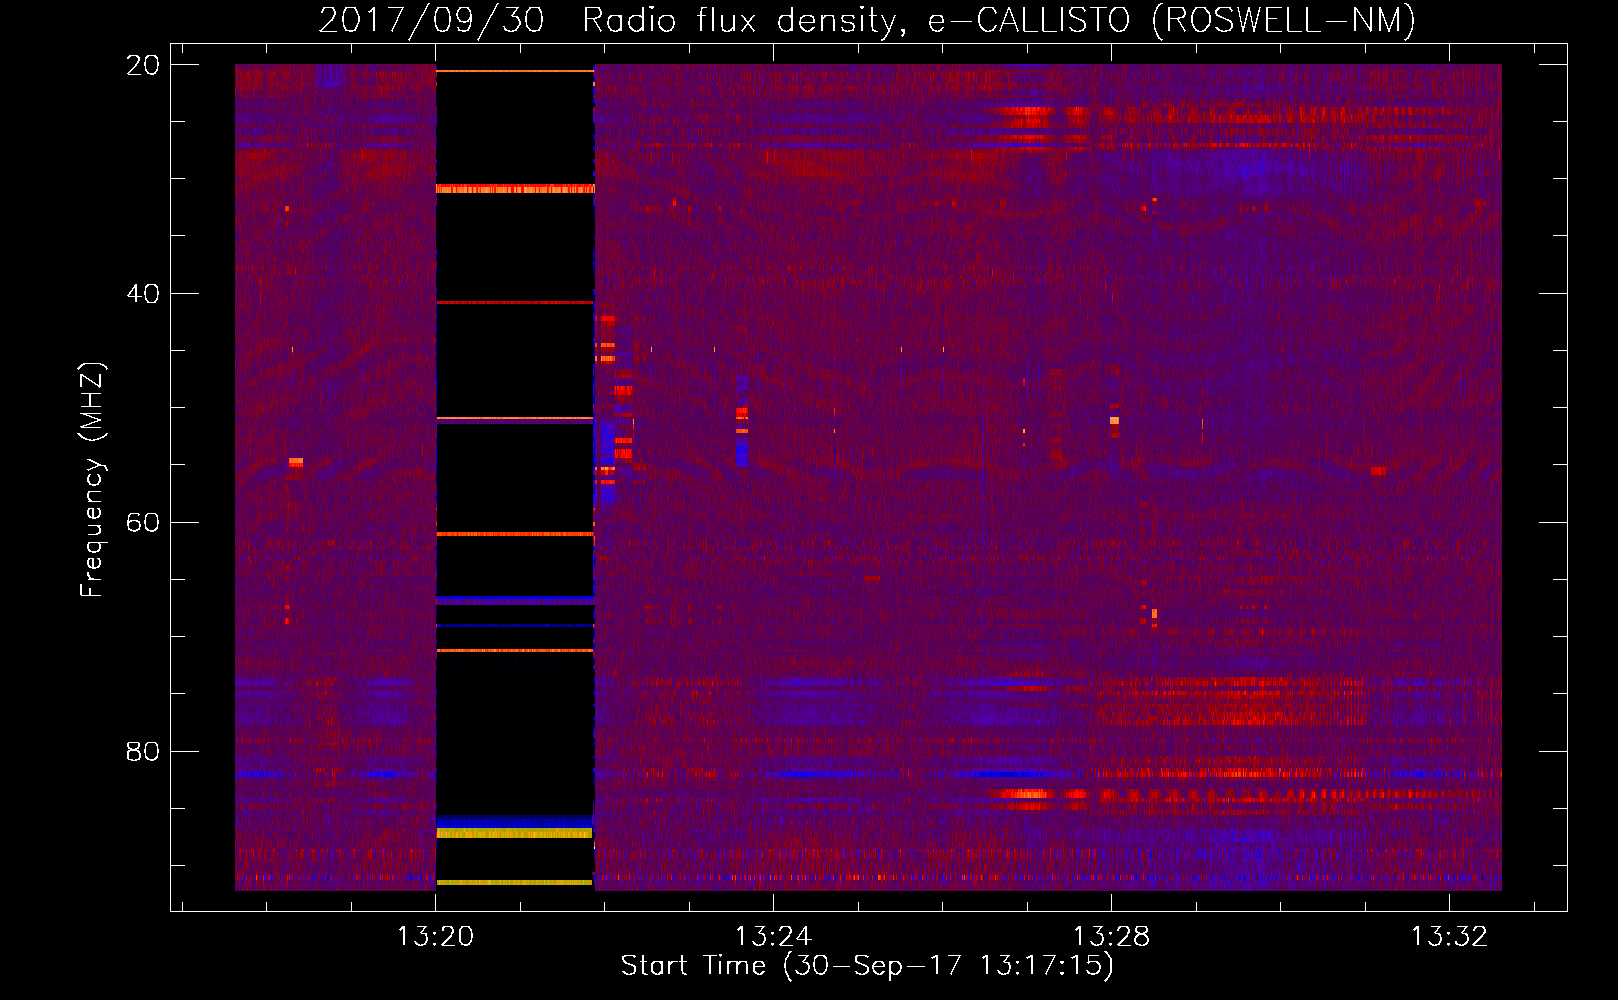Screen dimensions: 1618x1000
Task: Click the '60' frequency tick label
Action: 143,523
